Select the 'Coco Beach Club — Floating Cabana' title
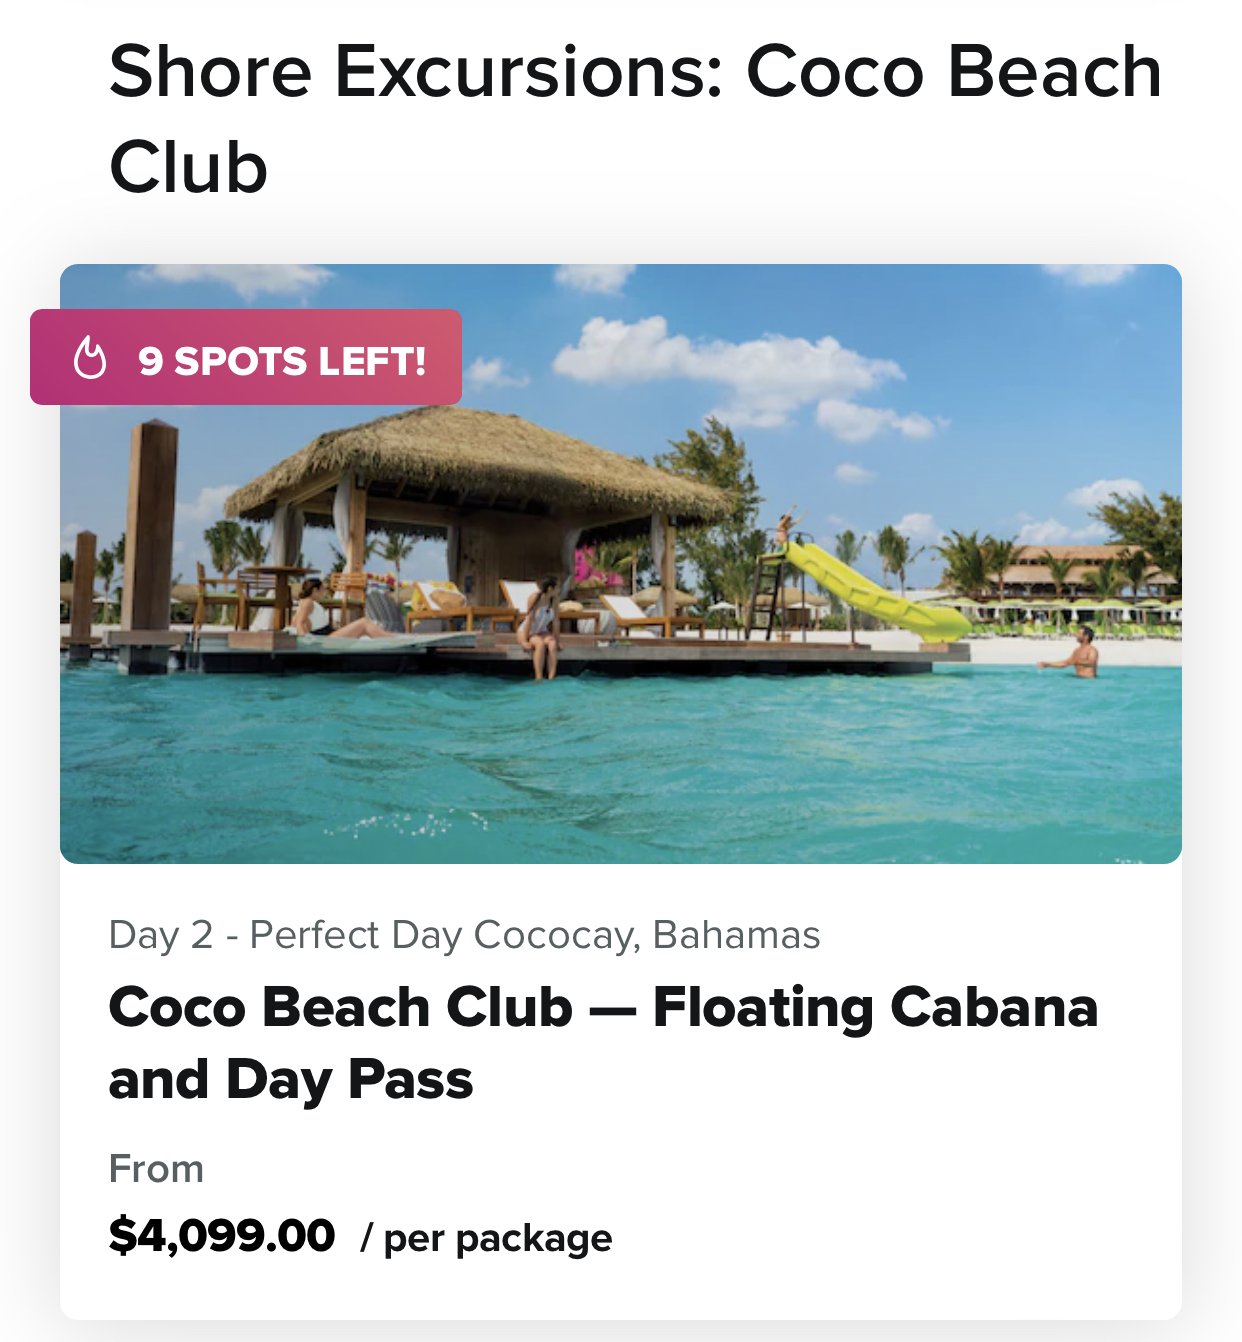This screenshot has width=1242, height=1342. [603, 1007]
